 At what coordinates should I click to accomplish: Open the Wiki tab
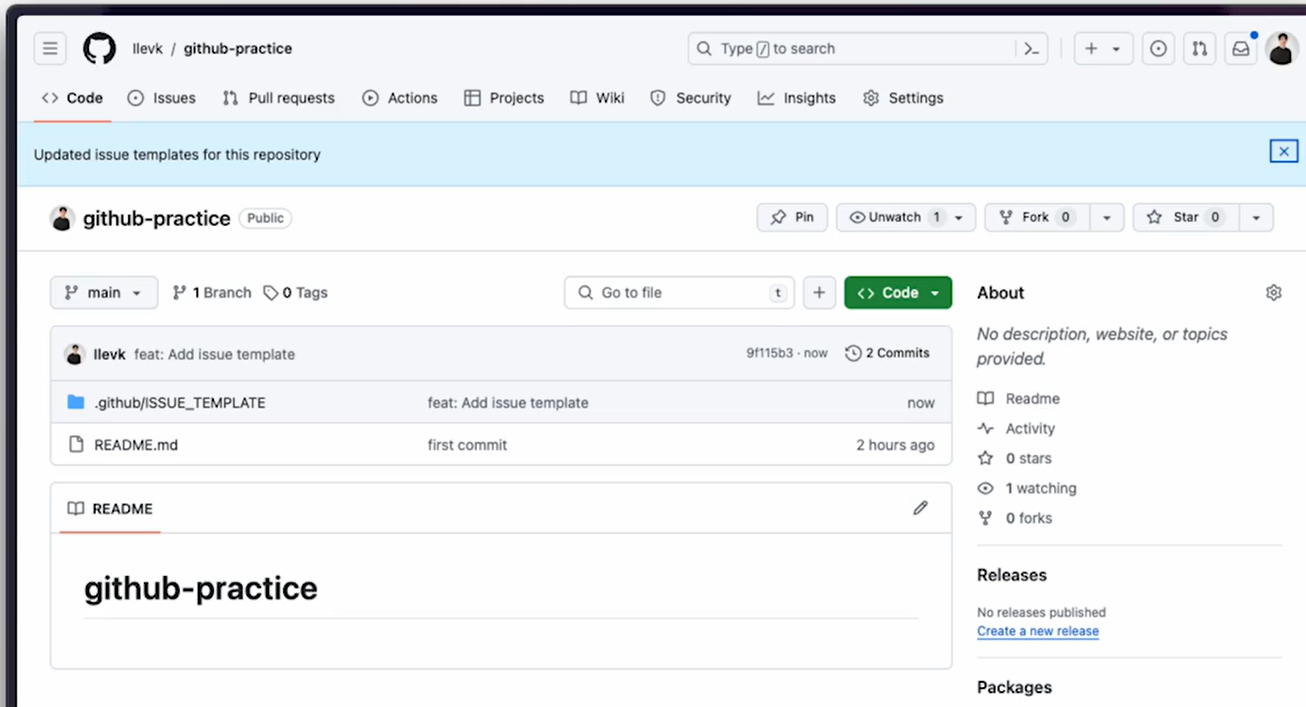point(598,98)
